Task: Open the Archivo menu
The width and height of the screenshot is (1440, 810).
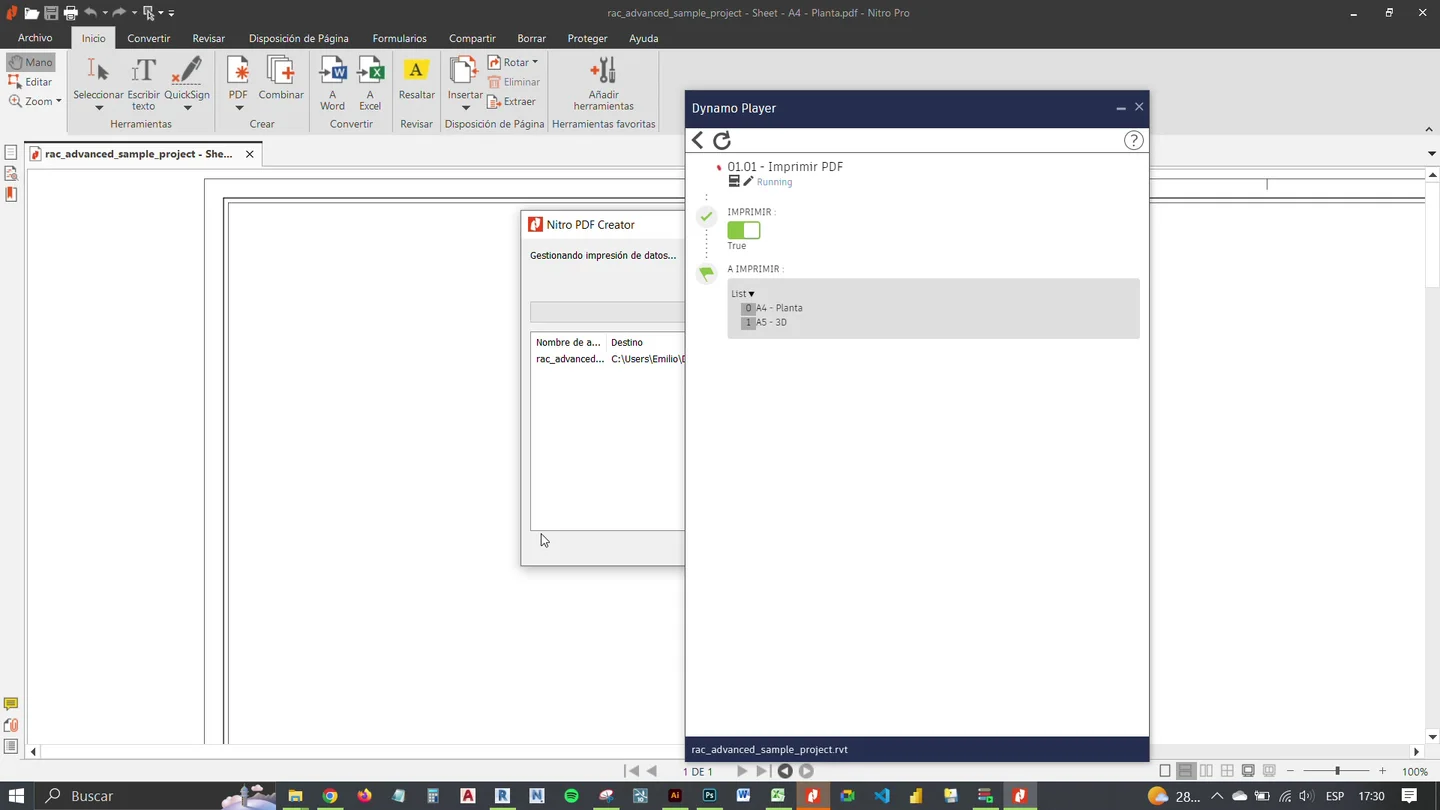Action: pyautogui.click(x=35, y=38)
